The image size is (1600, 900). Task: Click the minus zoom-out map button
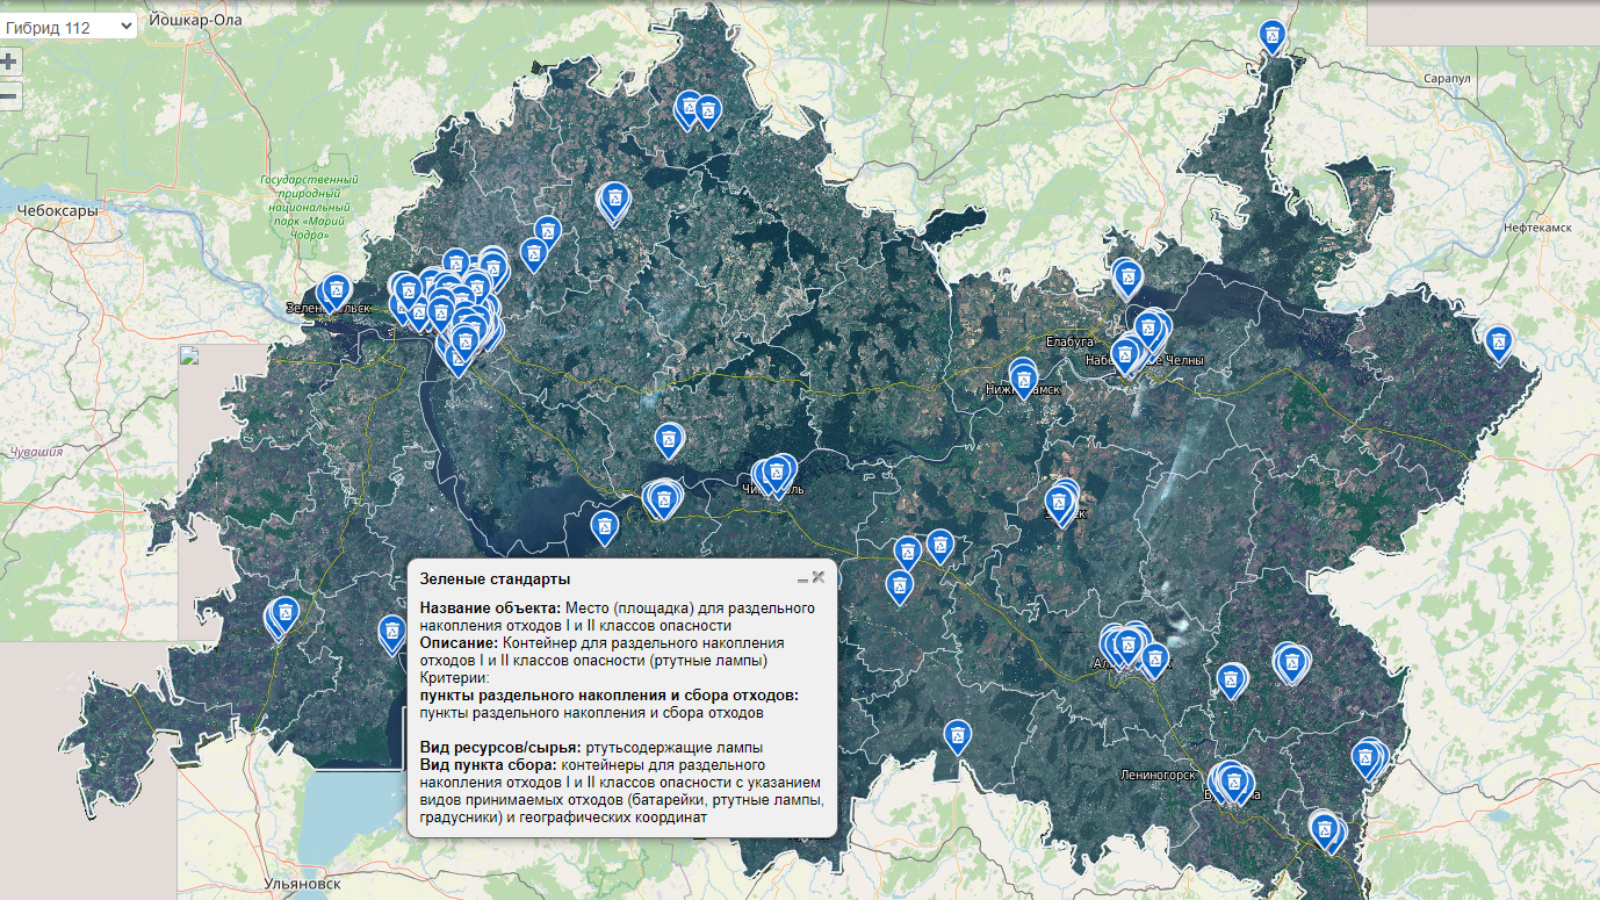(x=10, y=97)
